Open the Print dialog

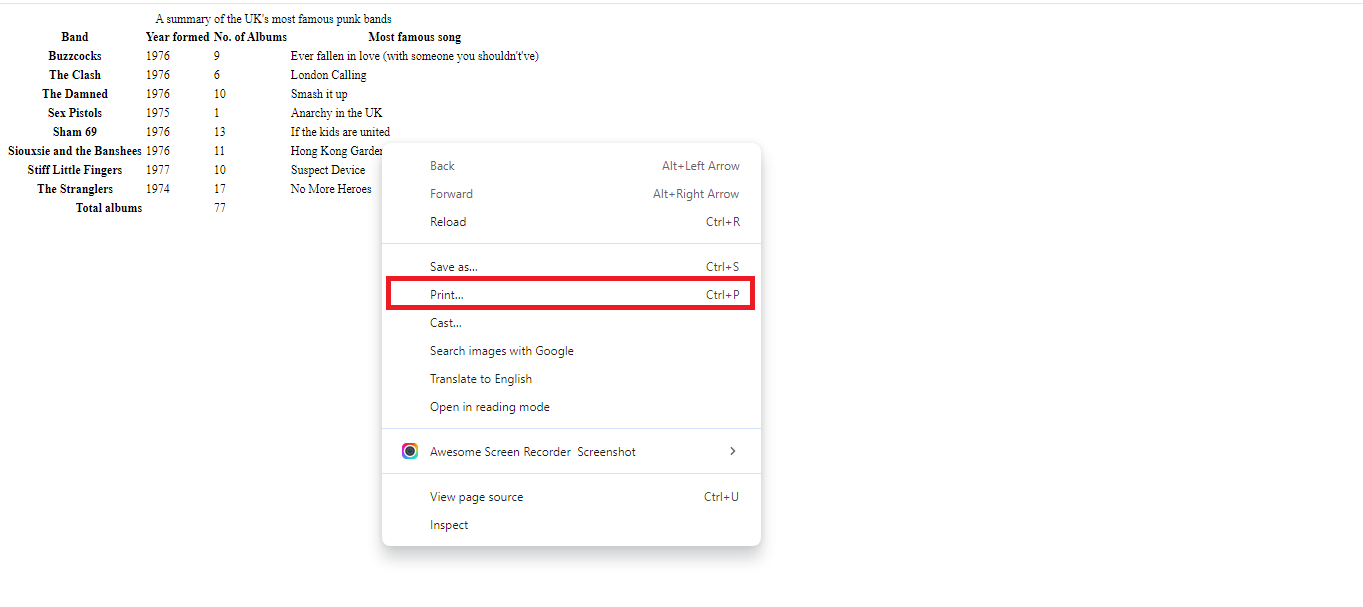(x=447, y=293)
